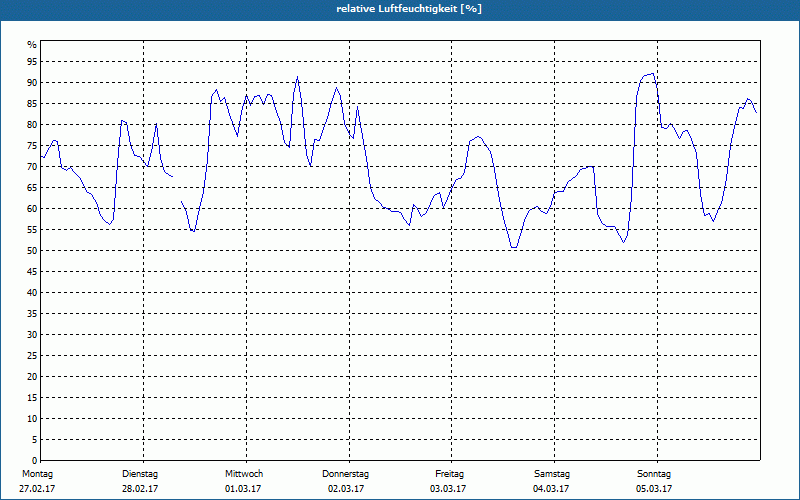The width and height of the screenshot is (800, 500).
Task: Click the y-axis value 30
Action: point(32,335)
